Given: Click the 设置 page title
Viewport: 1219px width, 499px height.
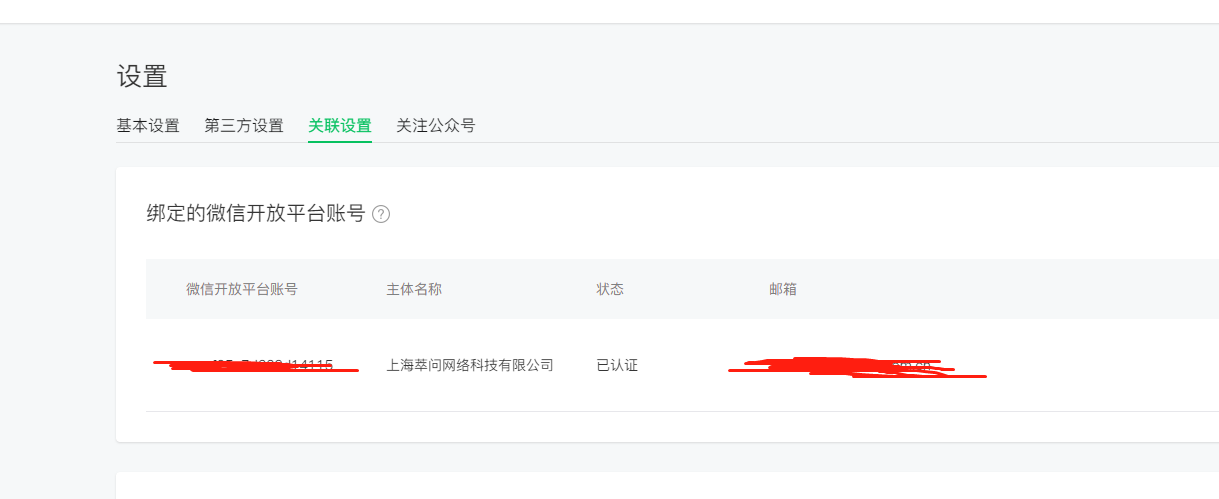Looking at the screenshot, I should 142,76.
